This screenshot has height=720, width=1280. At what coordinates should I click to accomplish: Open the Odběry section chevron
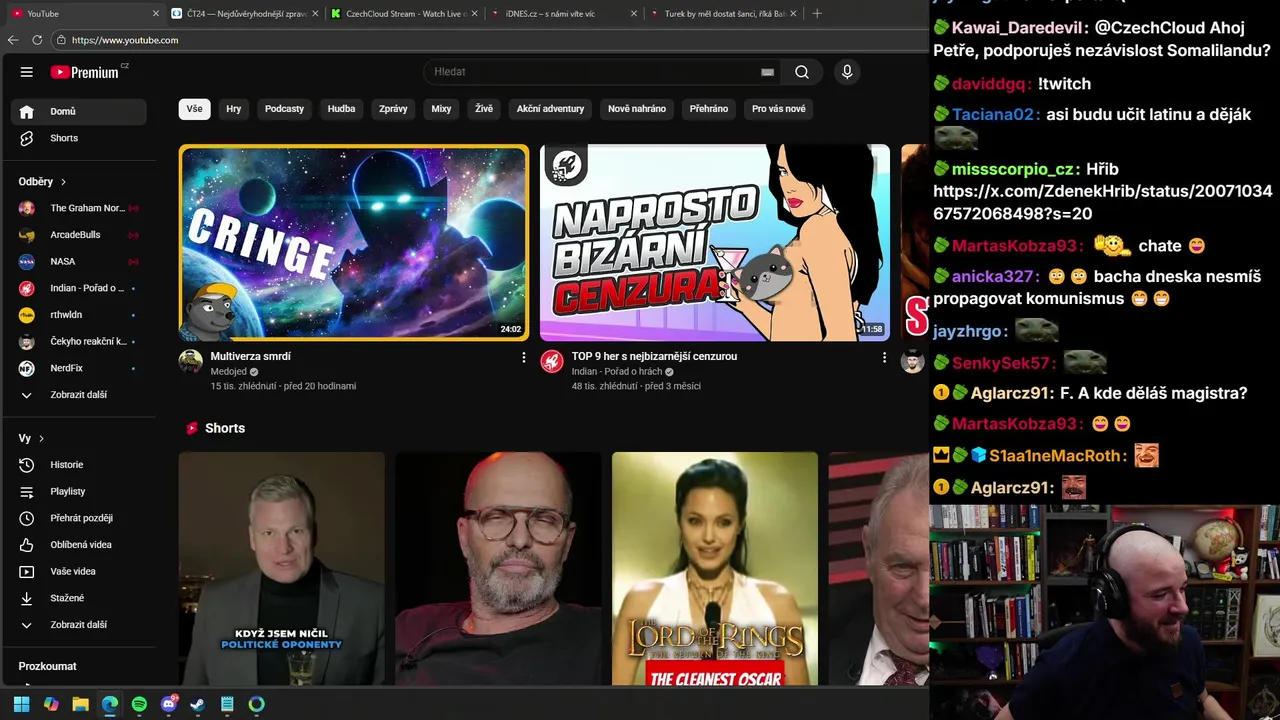[63, 182]
